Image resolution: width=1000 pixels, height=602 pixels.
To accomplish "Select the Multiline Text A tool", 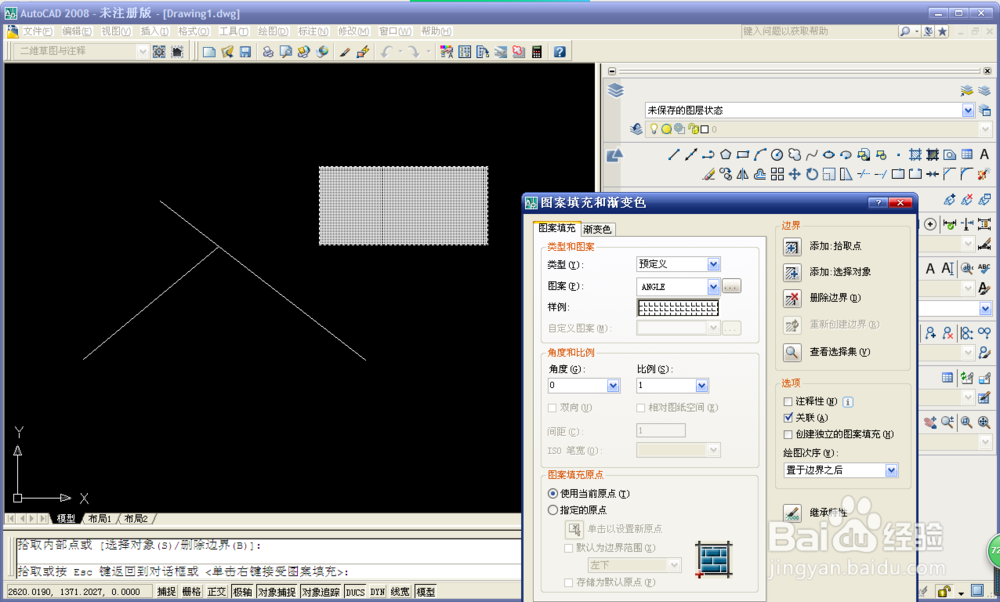I will click(984, 154).
